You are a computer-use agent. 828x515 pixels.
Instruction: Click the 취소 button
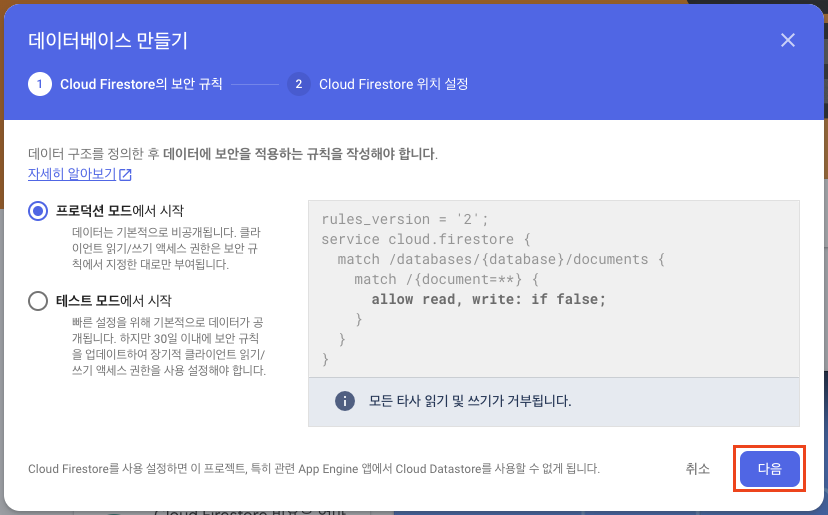point(697,469)
